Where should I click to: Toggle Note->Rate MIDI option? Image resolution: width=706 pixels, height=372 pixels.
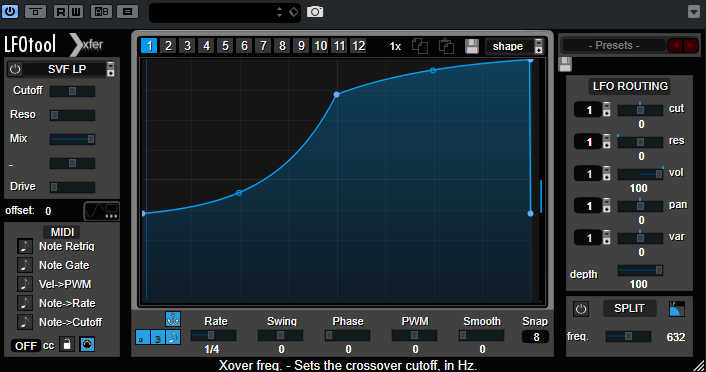click(25, 303)
